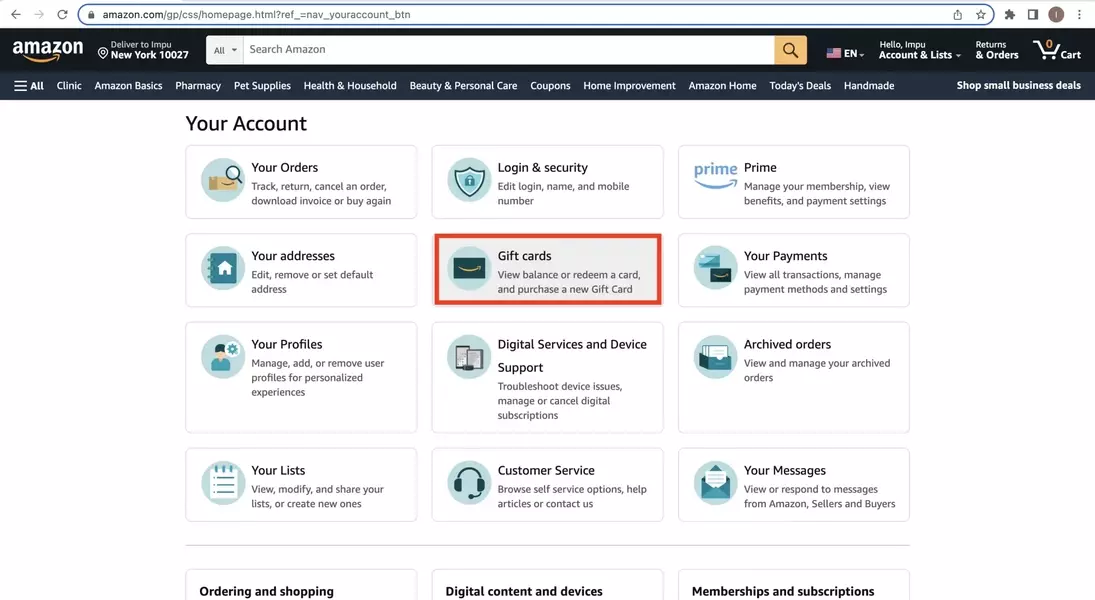Open the Your Payments heading link
Image resolution: width=1095 pixels, height=600 pixels.
[786, 256]
